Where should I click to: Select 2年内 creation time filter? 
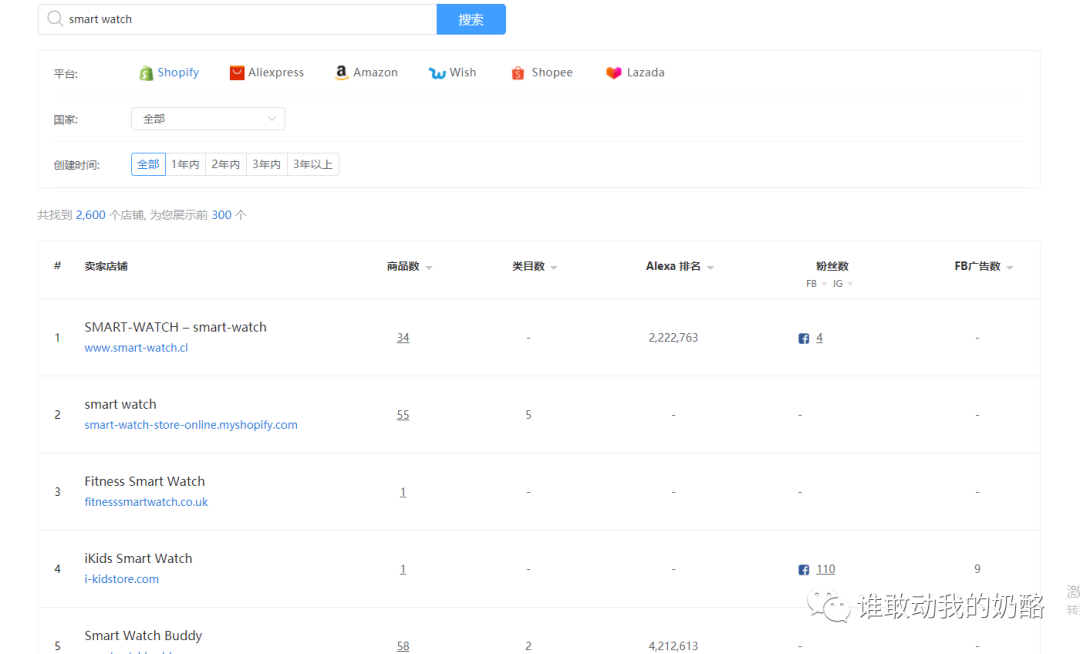point(226,164)
